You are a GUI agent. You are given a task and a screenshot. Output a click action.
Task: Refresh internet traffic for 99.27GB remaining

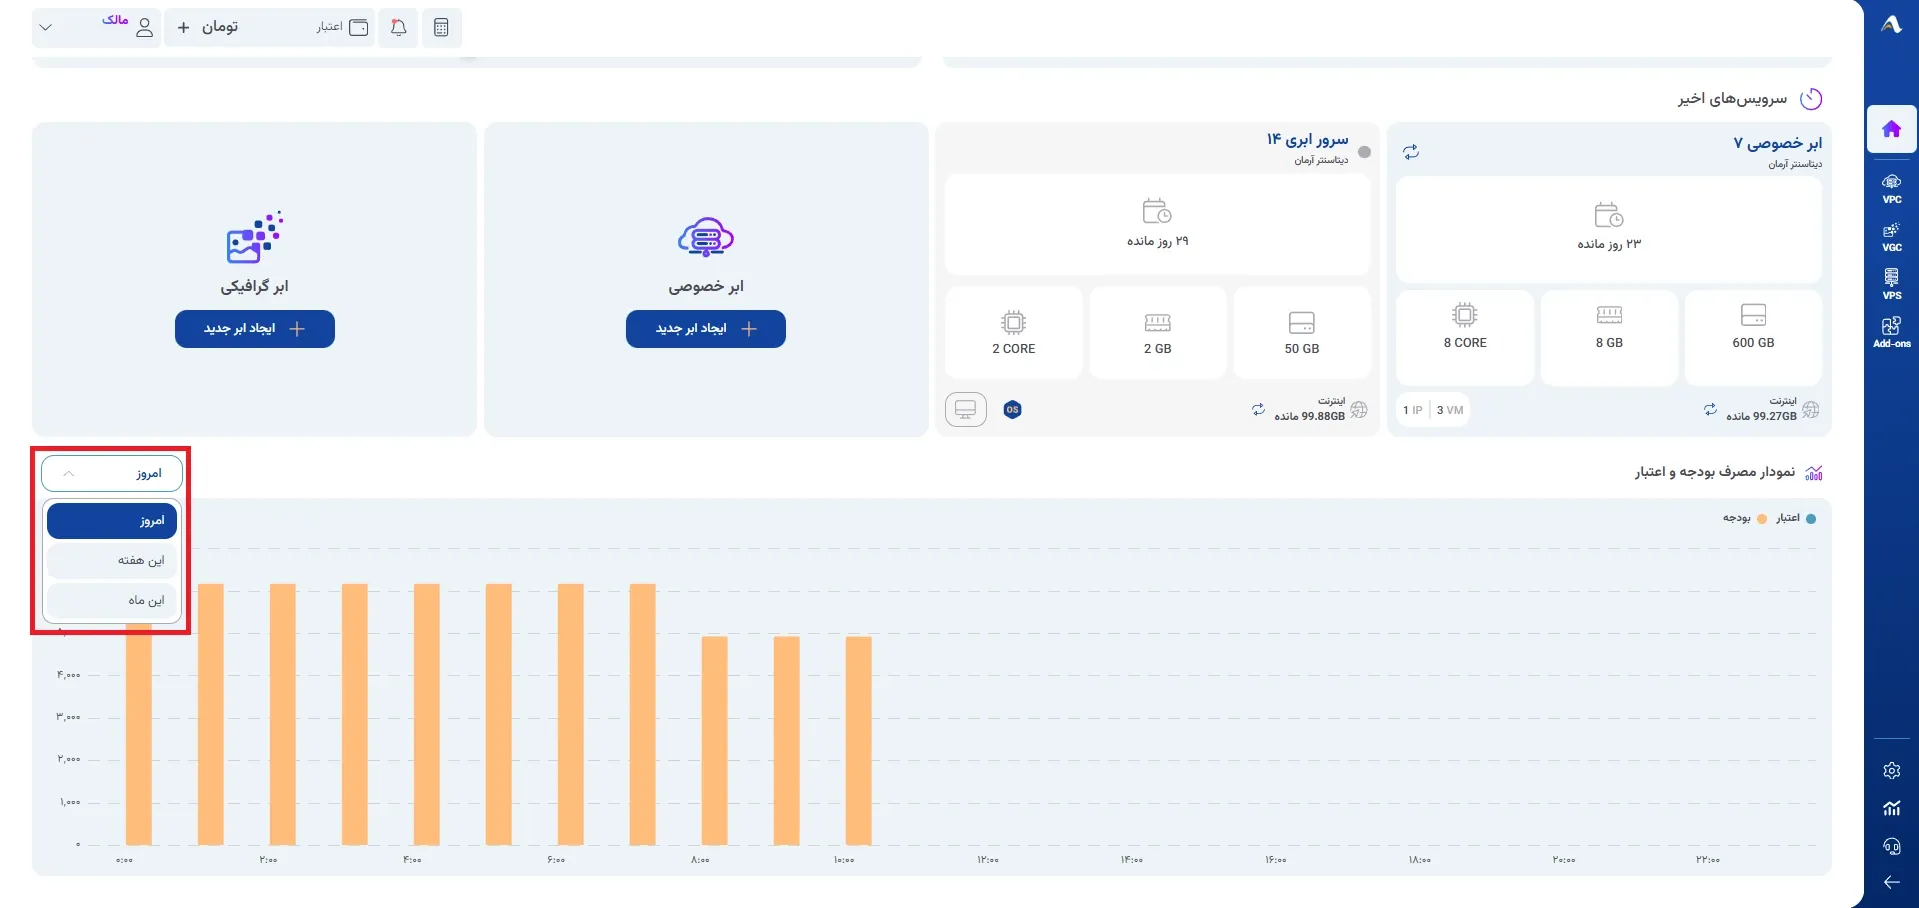[x=1710, y=409]
